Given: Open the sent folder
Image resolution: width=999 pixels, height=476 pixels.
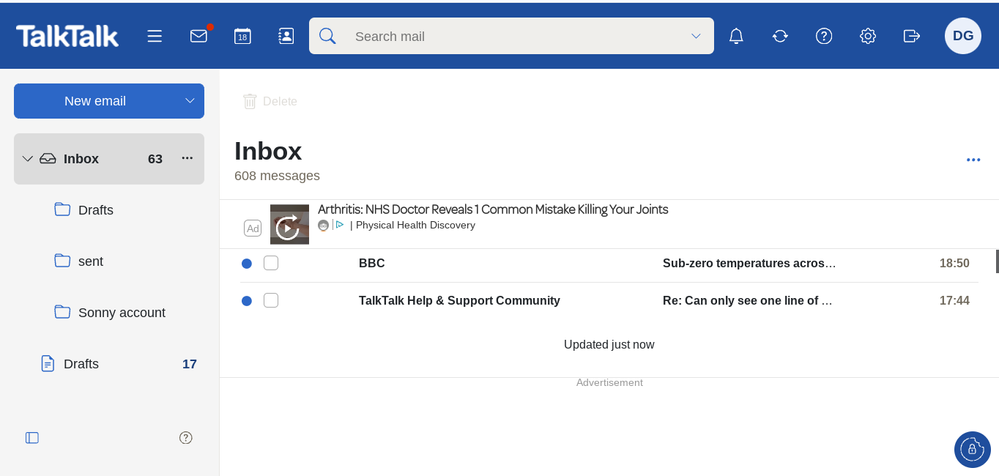Looking at the screenshot, I should click(x=91, y=261).
